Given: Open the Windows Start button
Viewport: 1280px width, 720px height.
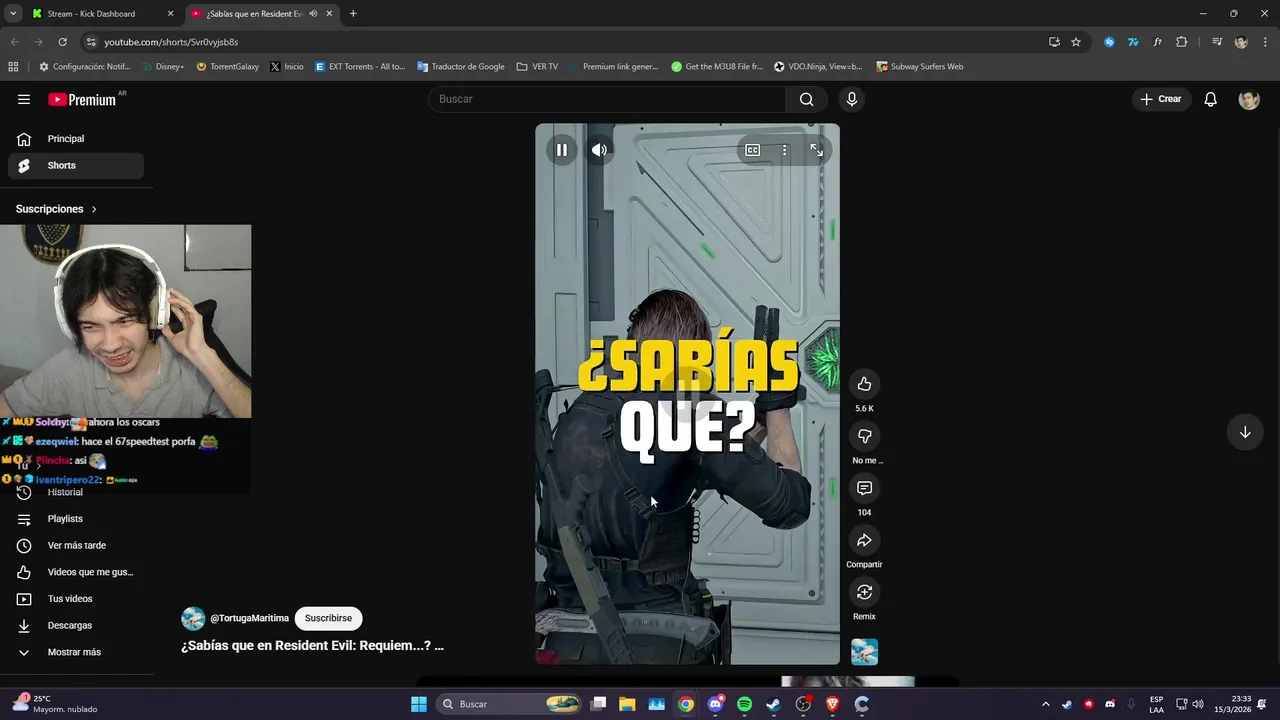Looking at the screenshot, I should point(419,704).
